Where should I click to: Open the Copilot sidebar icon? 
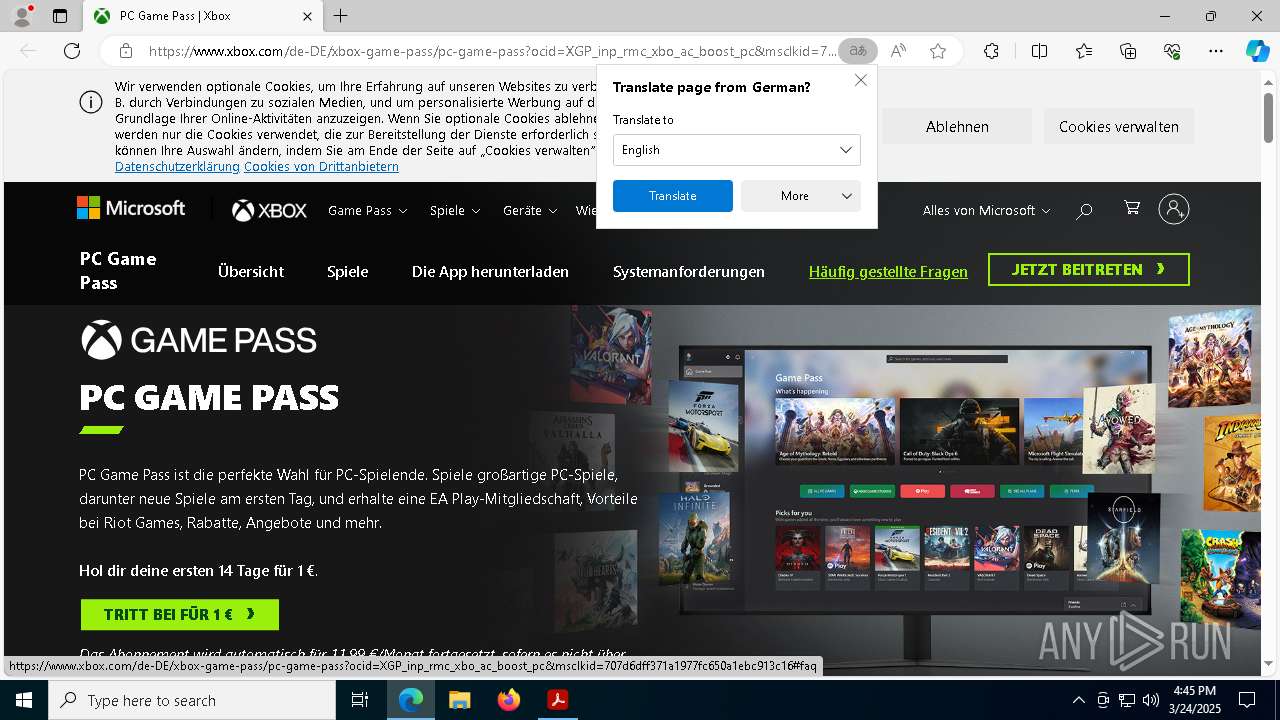coord(1257,51)
